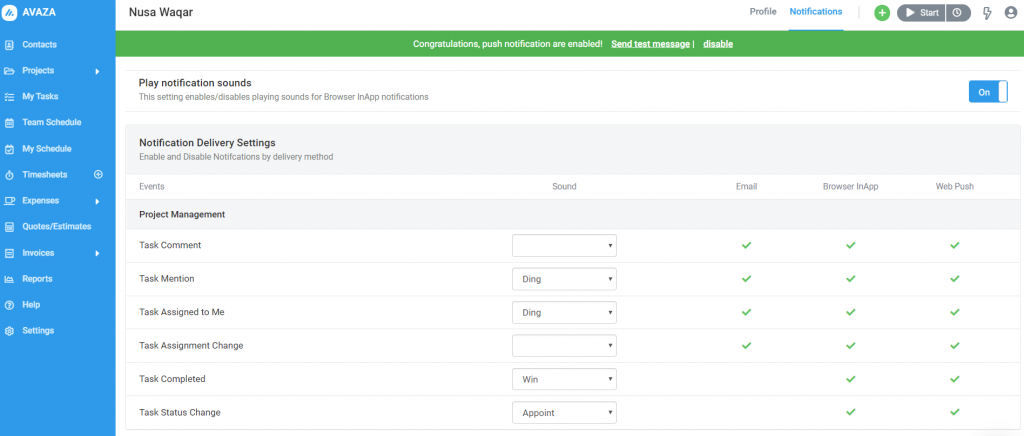This screenshot has width=1024, height=436.
Task: Click the Timesheets plus icon in sidebar
Action: click(99, 174)
